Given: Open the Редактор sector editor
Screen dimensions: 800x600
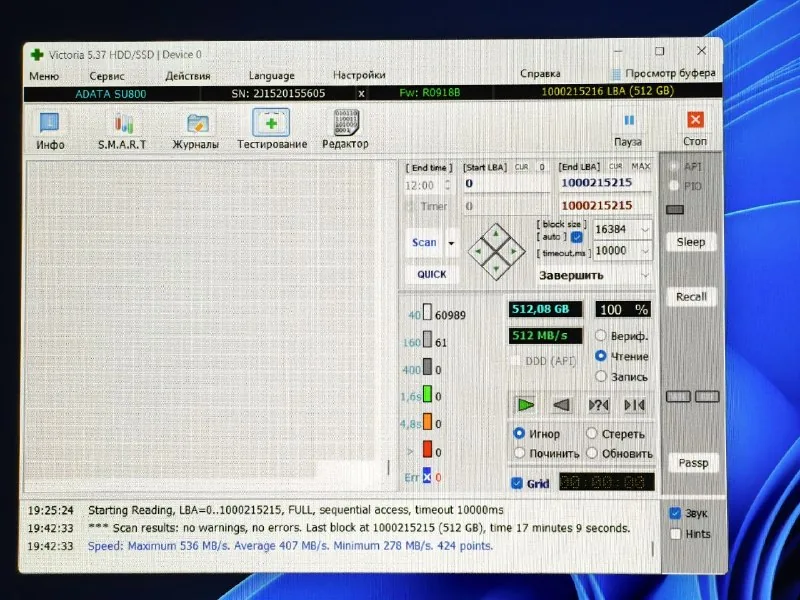Looking at the screenshot, I should pyautogui.click(x=345, y=130).
